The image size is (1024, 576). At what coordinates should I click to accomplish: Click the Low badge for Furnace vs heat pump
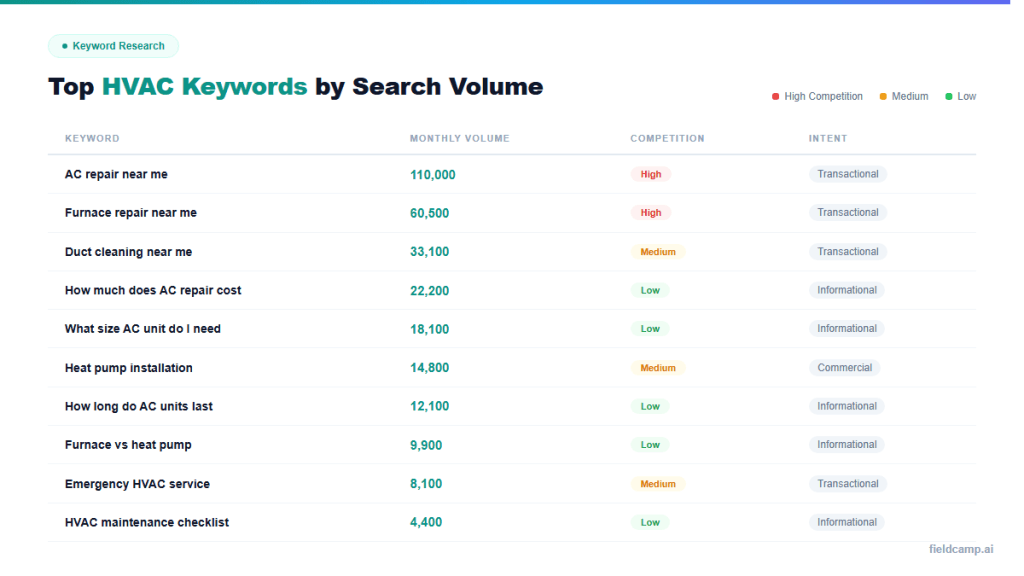[649, 444]
